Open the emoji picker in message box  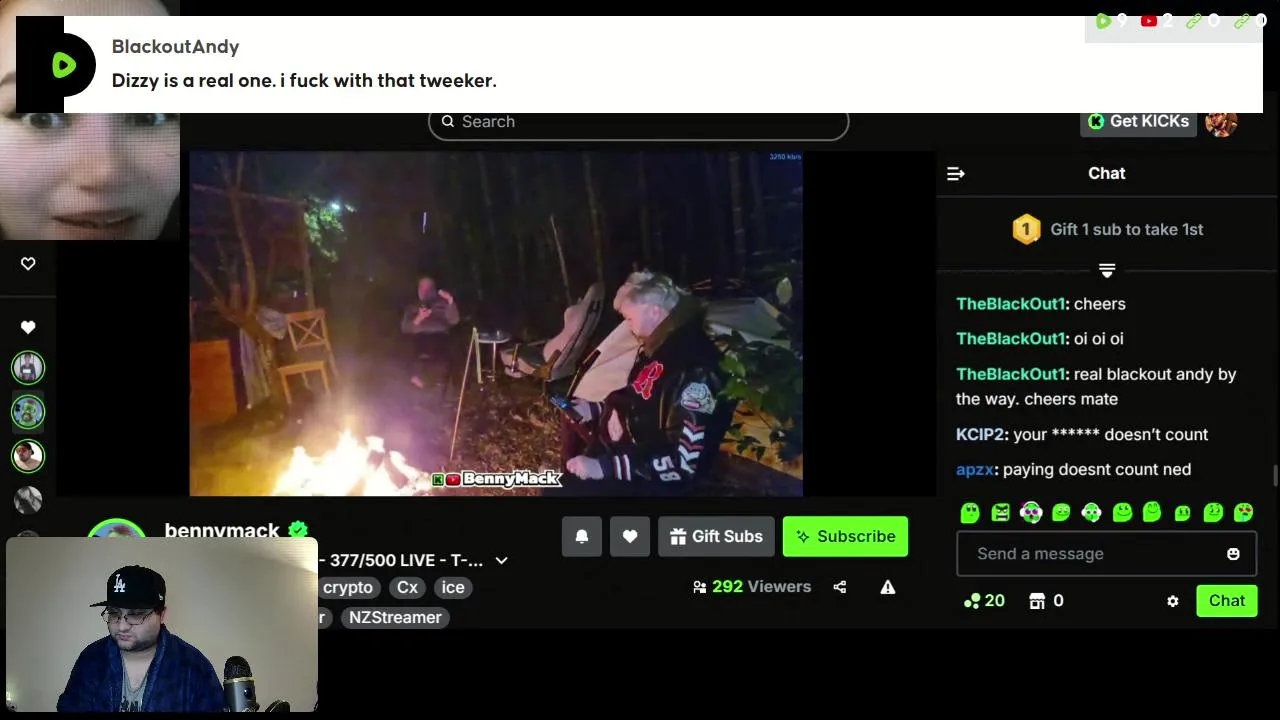tap(1233, 554)
